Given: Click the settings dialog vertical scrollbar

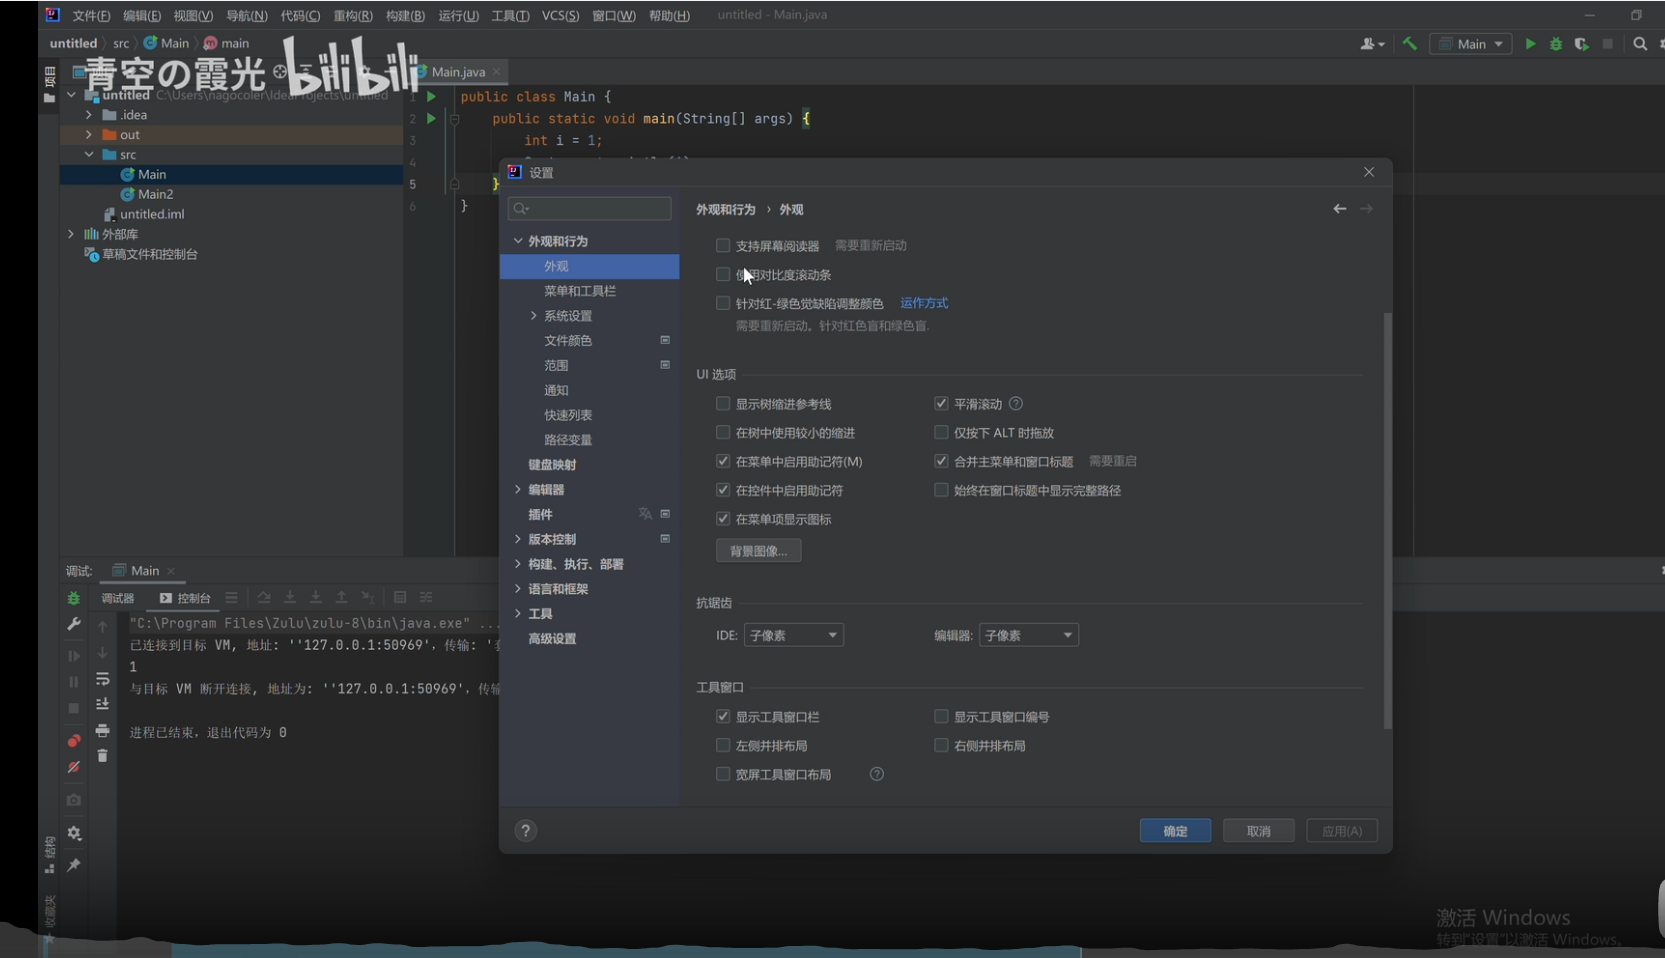Looking at the screenshot, I should (1387, 520).
